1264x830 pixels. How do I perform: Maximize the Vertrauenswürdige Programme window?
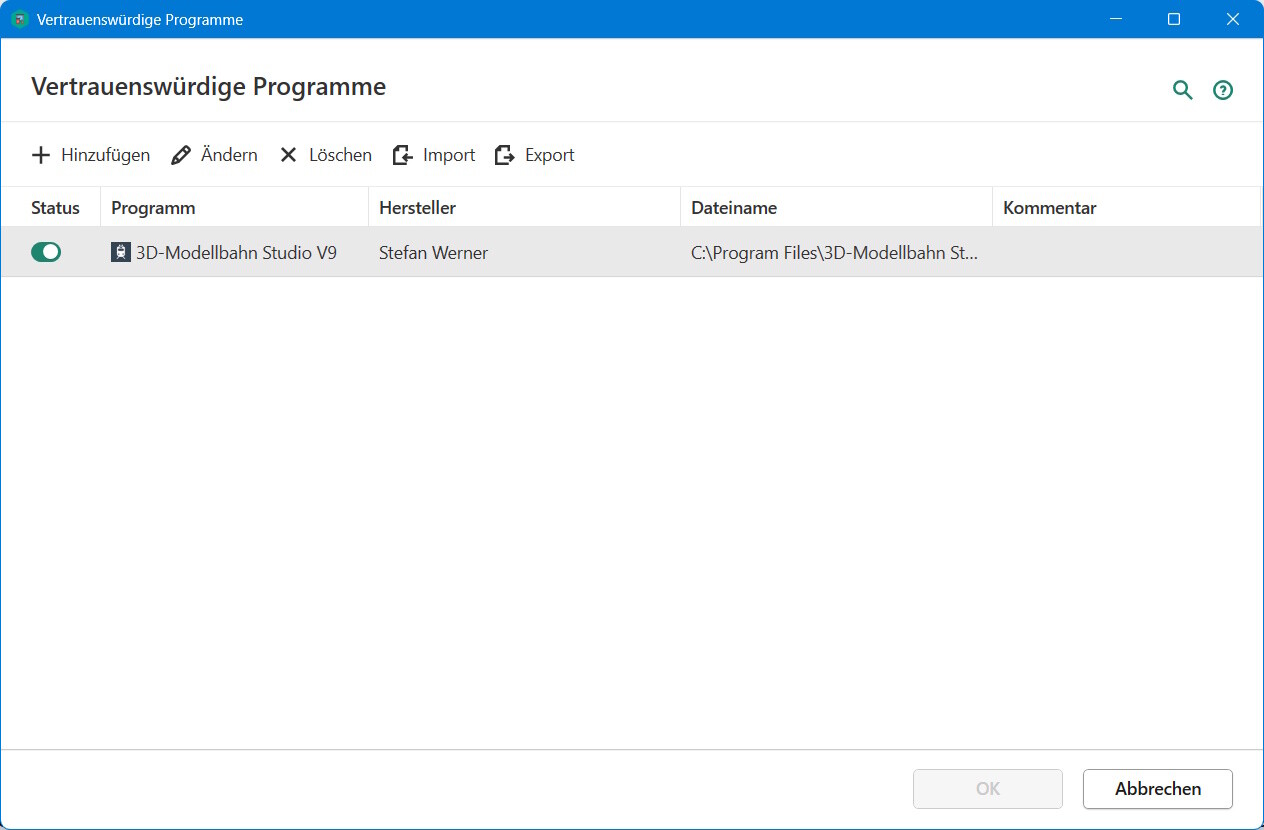[1174, 19]
